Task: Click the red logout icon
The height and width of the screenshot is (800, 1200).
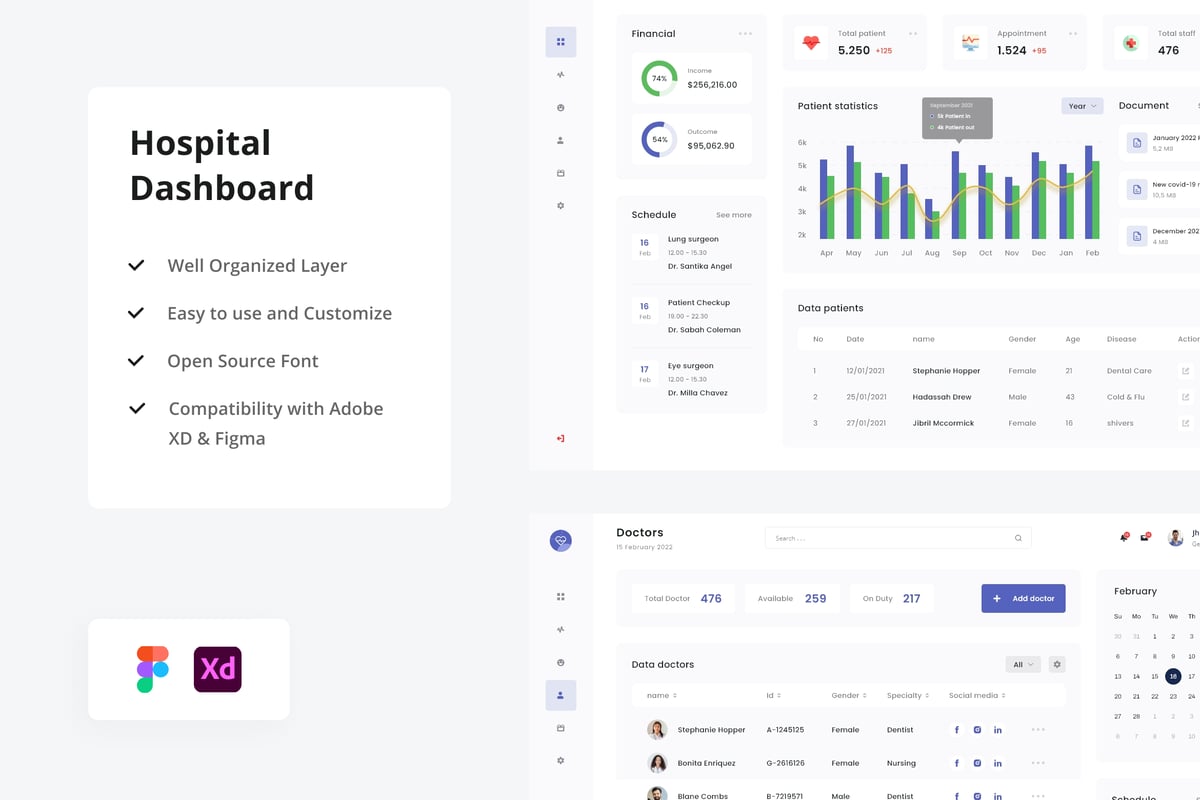Action: tap(560, 438)
